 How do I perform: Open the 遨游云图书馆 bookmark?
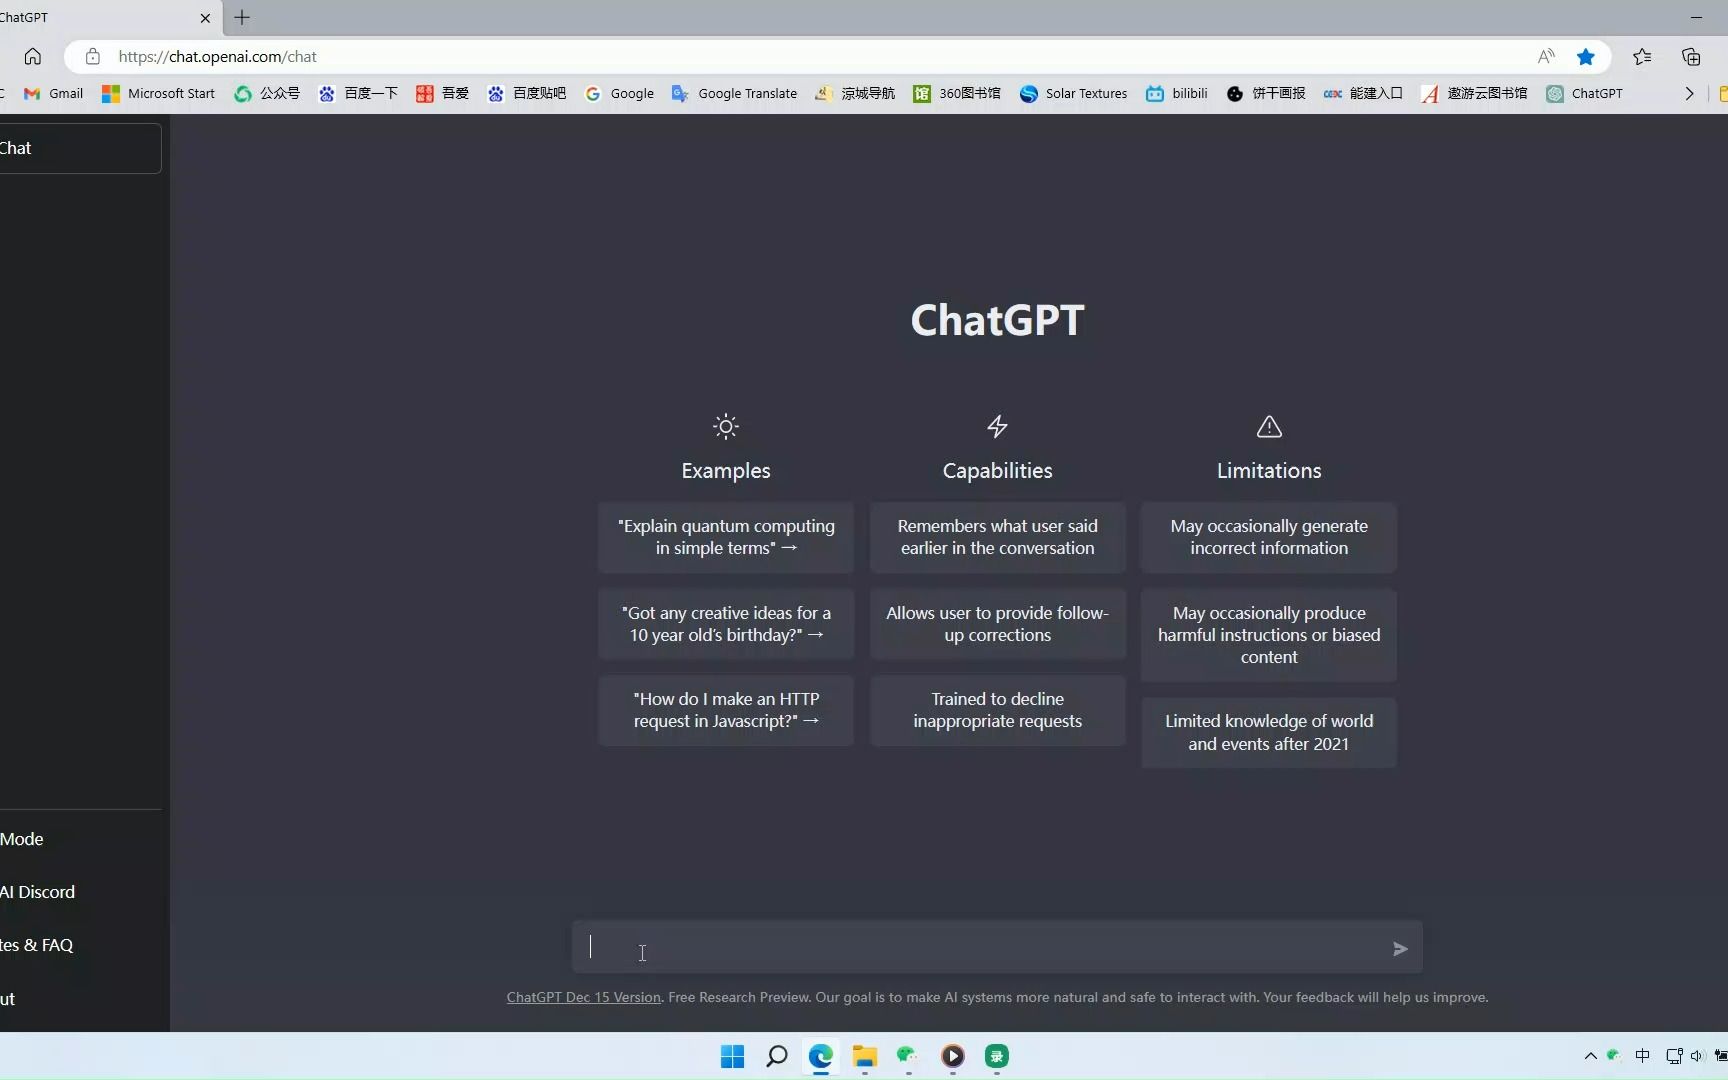pyautogui.click(x=1474, y=93)
